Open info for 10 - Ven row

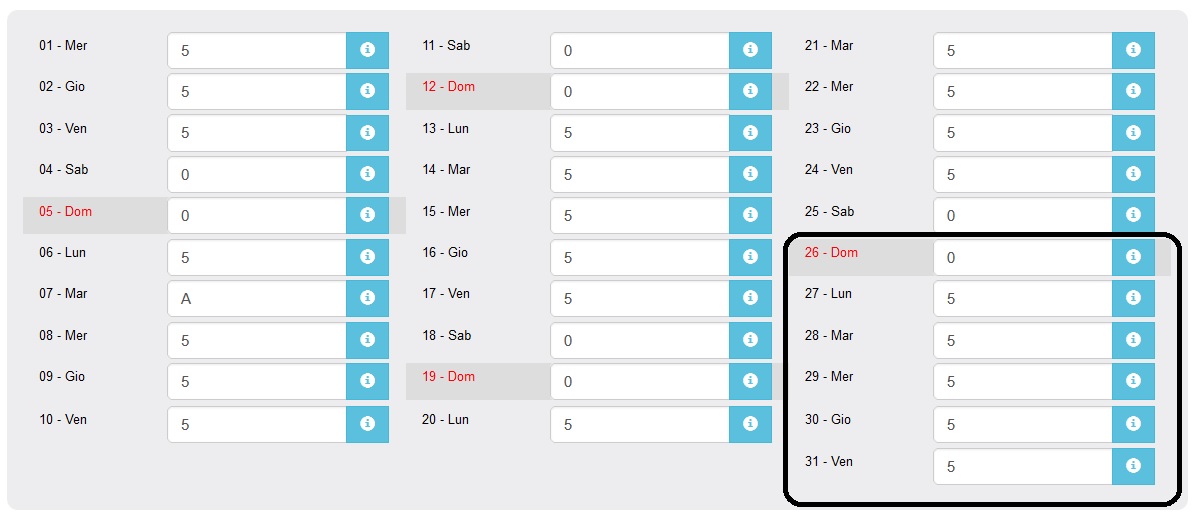(x=367, y=424)
